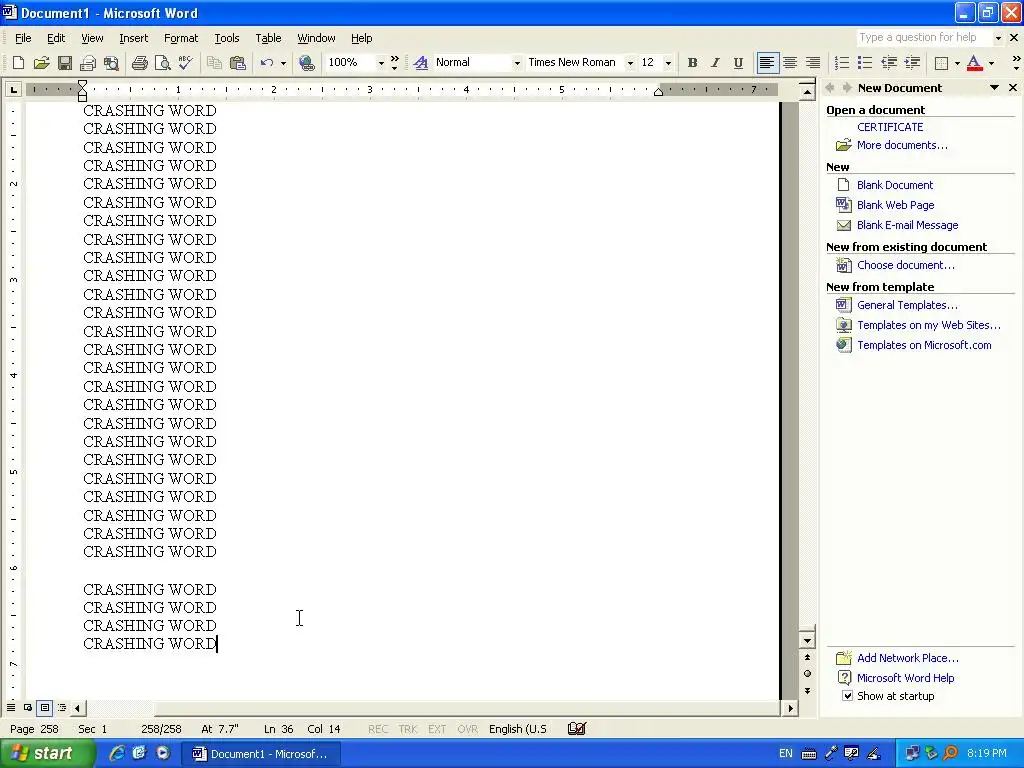Click the Insert Hyperlink globe icon
The width and height of the screenshot is (1024, 768).
(x=306, y=63)
